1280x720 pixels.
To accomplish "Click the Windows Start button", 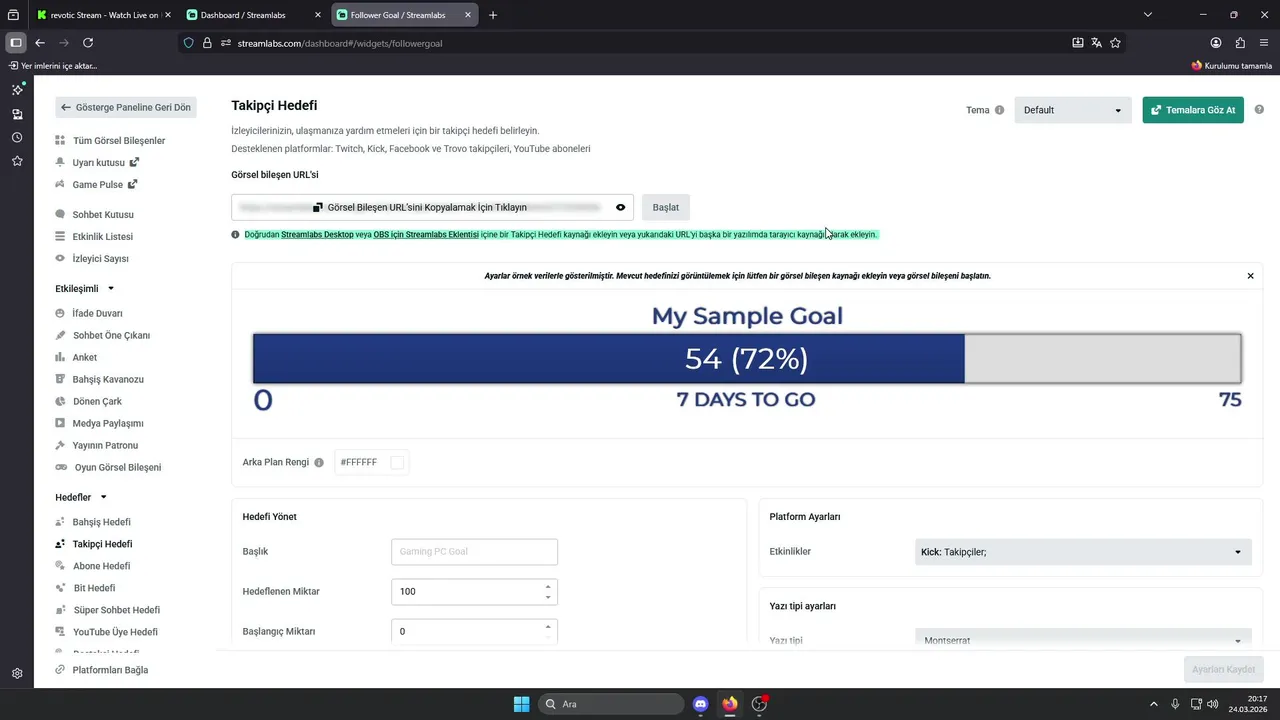I will tap(521, 704).
